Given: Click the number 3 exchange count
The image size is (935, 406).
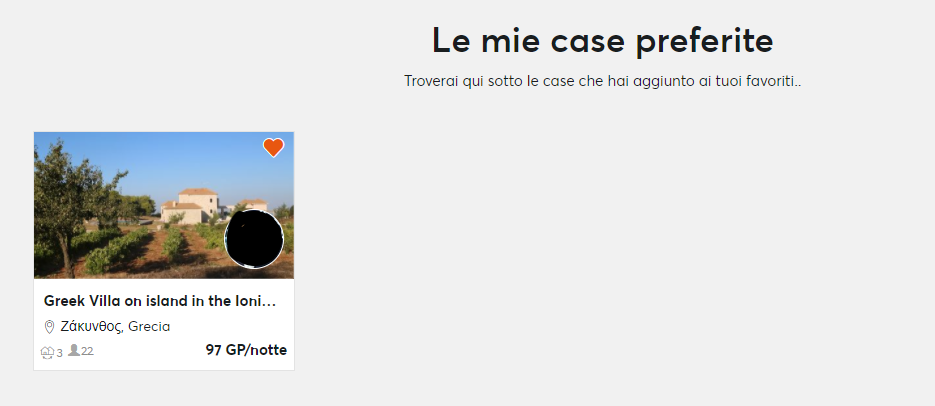Looking at the screenshot, I should (x=59, y=353).
